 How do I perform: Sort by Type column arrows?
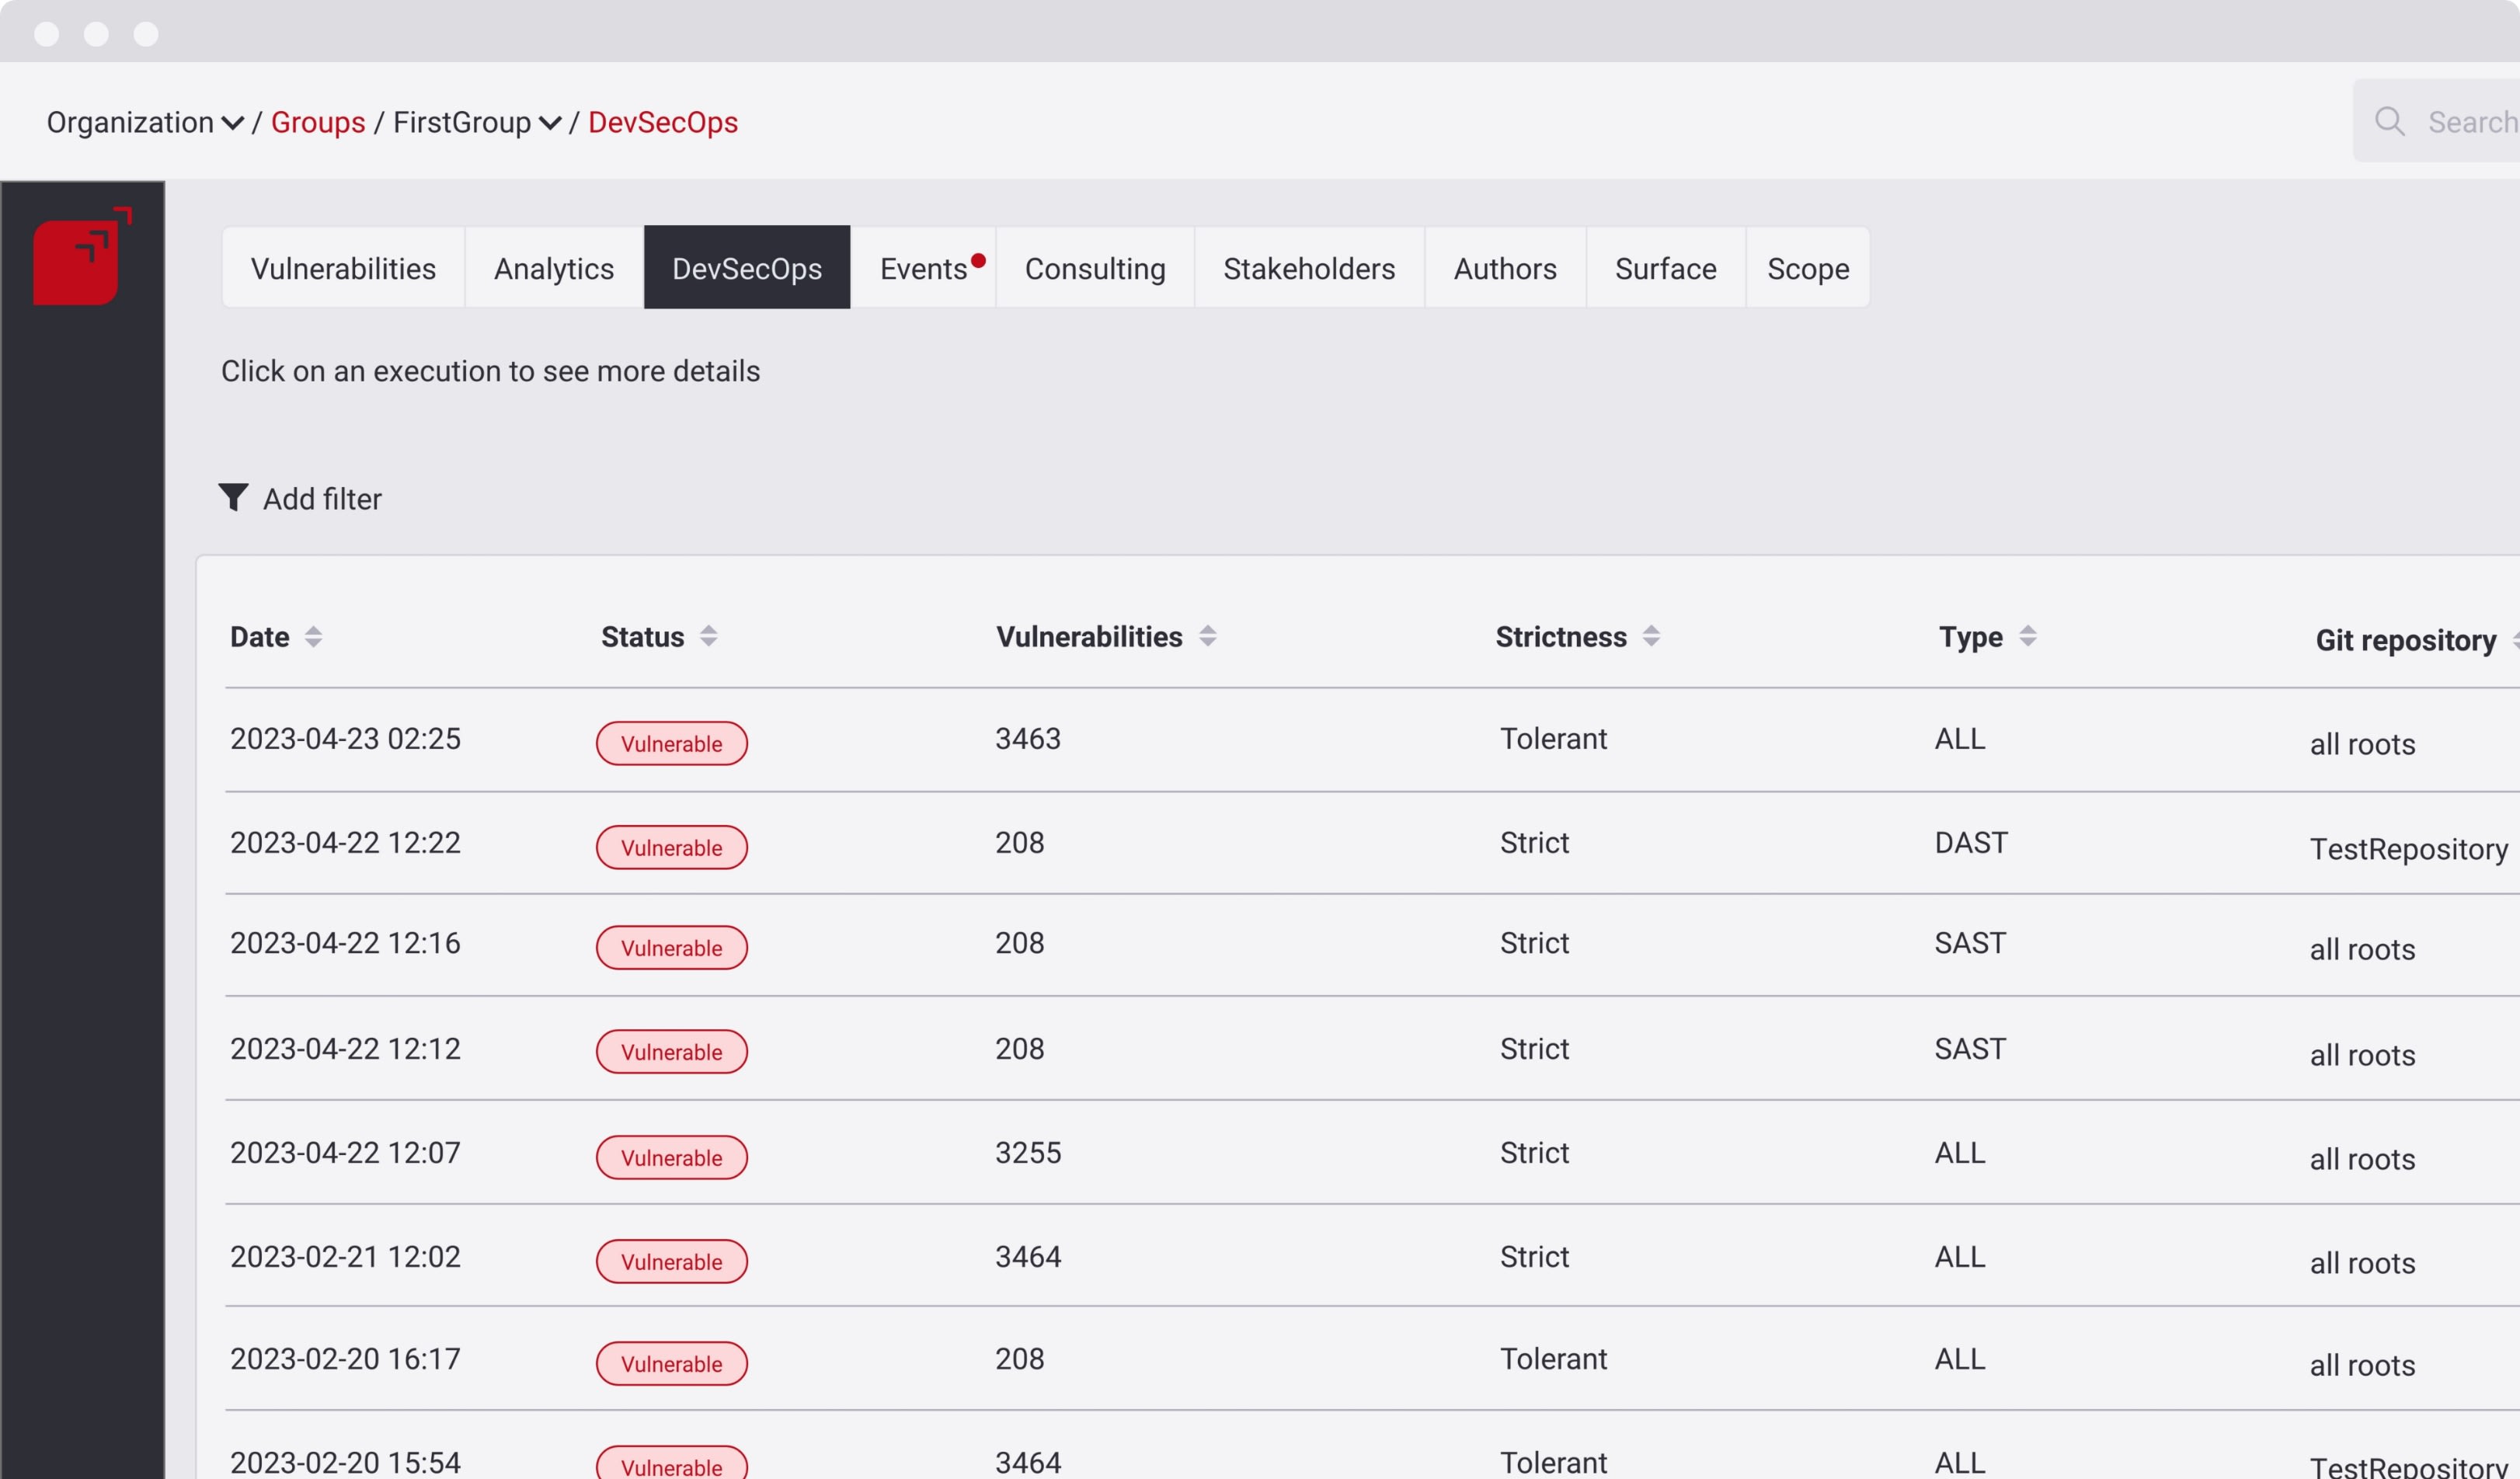[2027, 636]
